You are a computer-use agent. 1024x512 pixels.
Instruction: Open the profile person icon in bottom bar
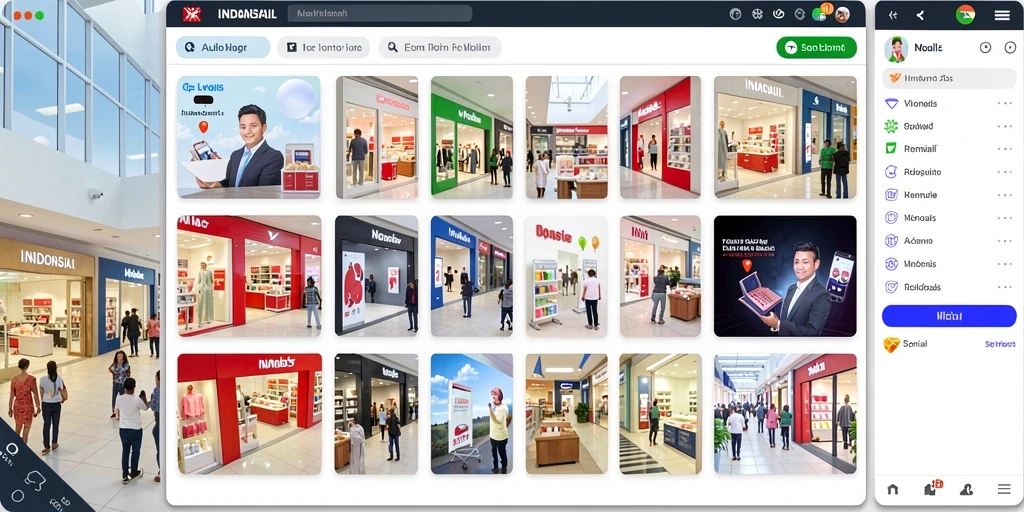[x=967, y=488]
